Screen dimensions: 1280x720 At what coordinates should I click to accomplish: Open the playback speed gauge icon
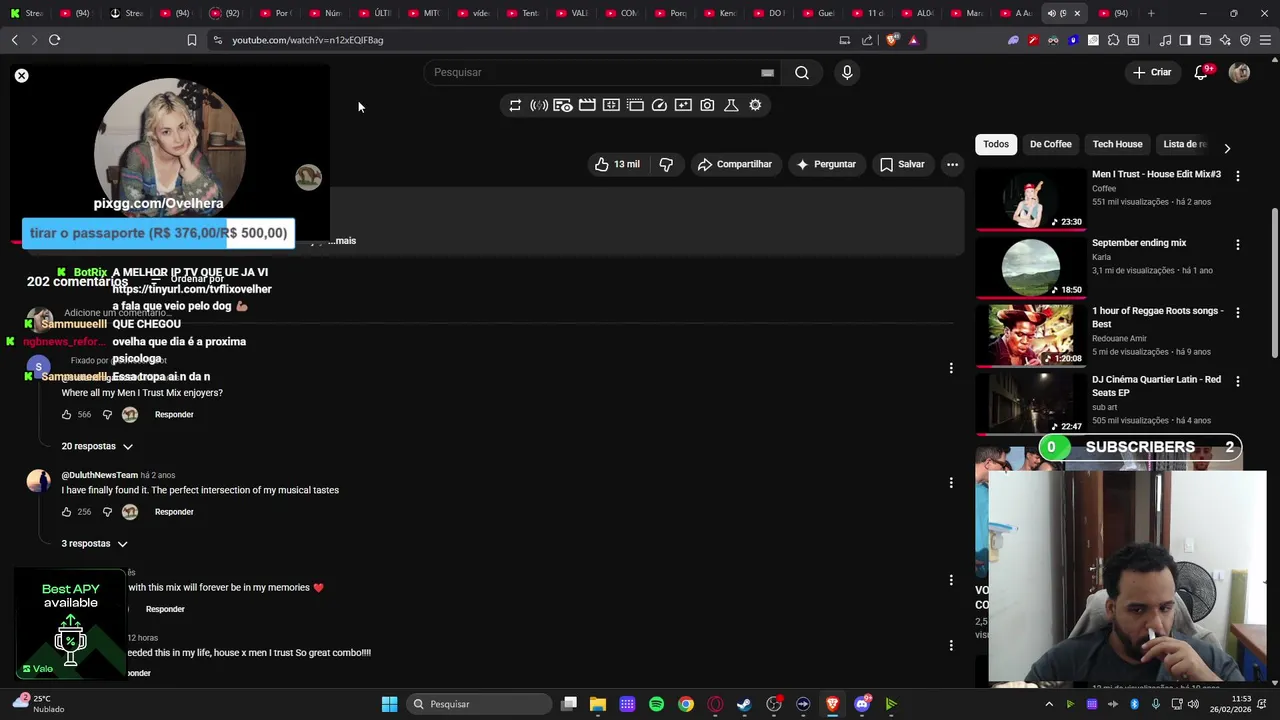pos(659,105)
